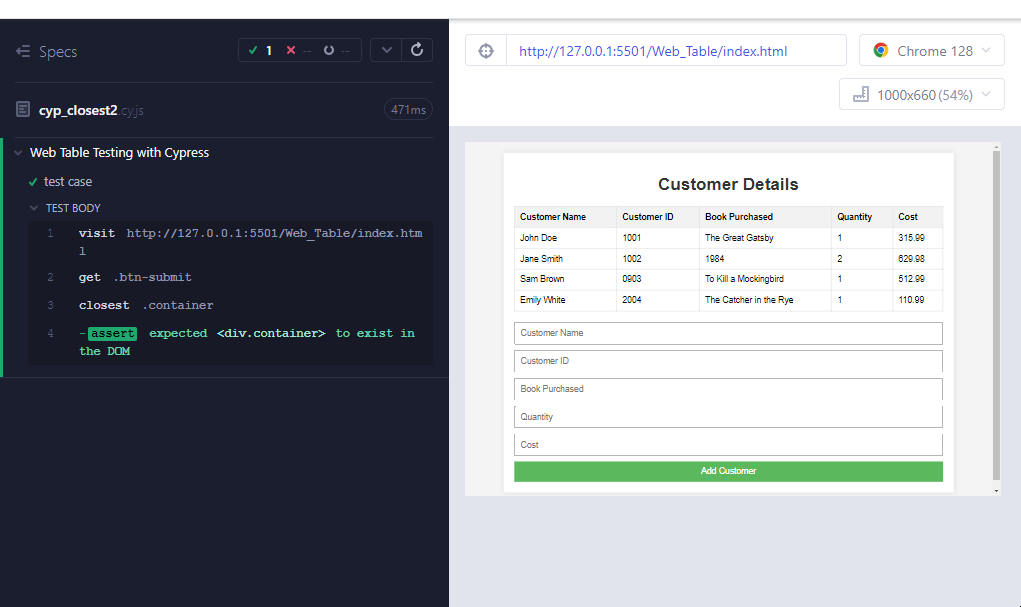Click the rerun all tests icon

[417, 50]
